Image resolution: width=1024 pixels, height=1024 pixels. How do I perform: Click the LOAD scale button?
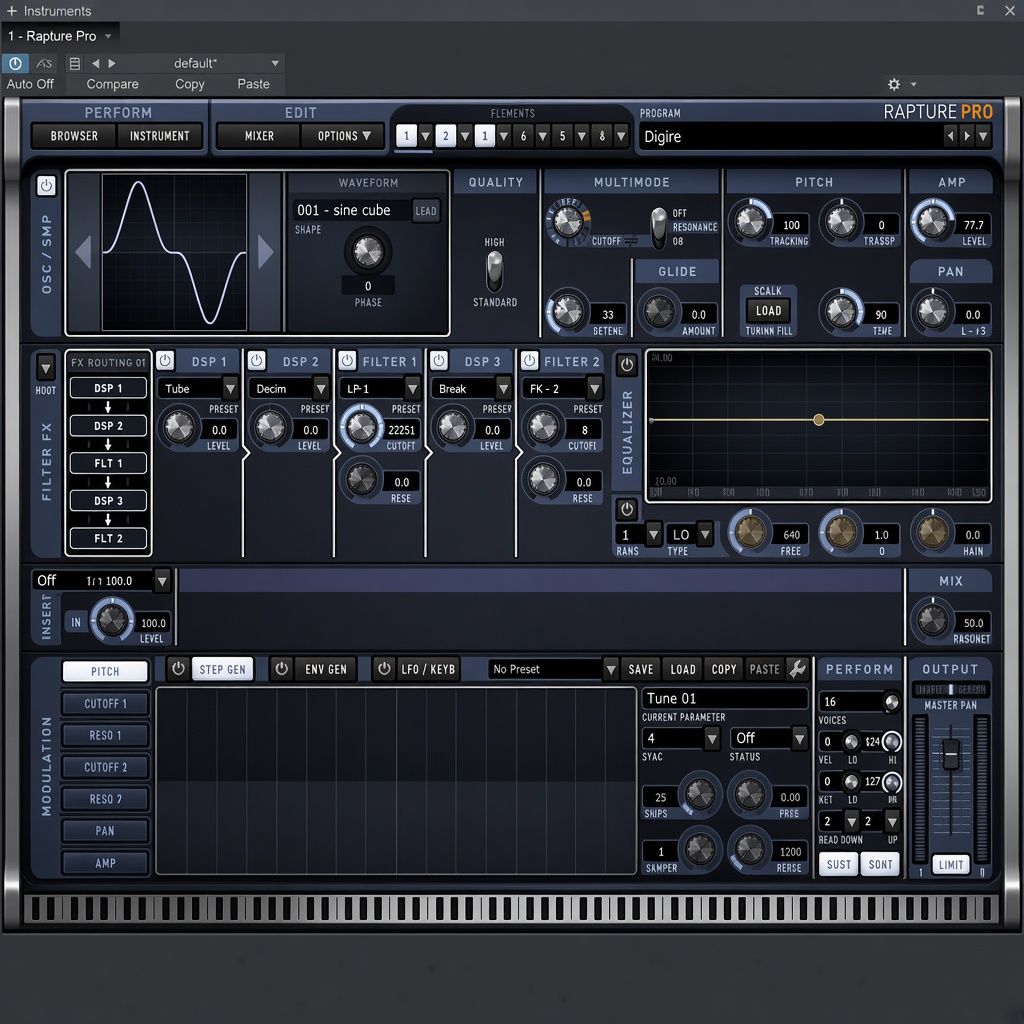pos(768,311)
